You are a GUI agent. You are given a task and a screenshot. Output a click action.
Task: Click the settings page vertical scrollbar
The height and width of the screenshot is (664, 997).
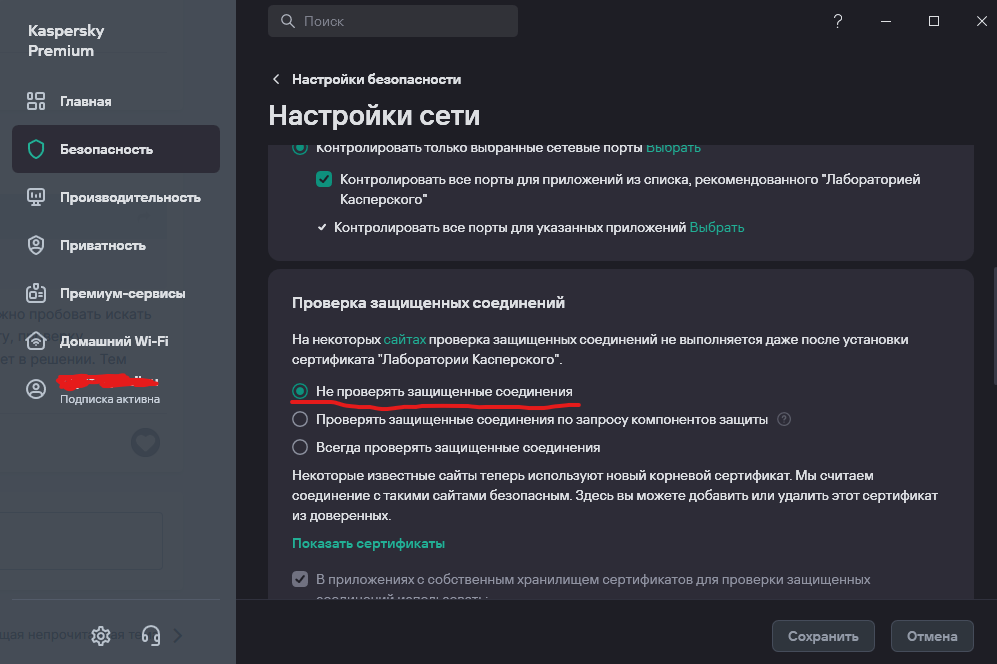994,326
